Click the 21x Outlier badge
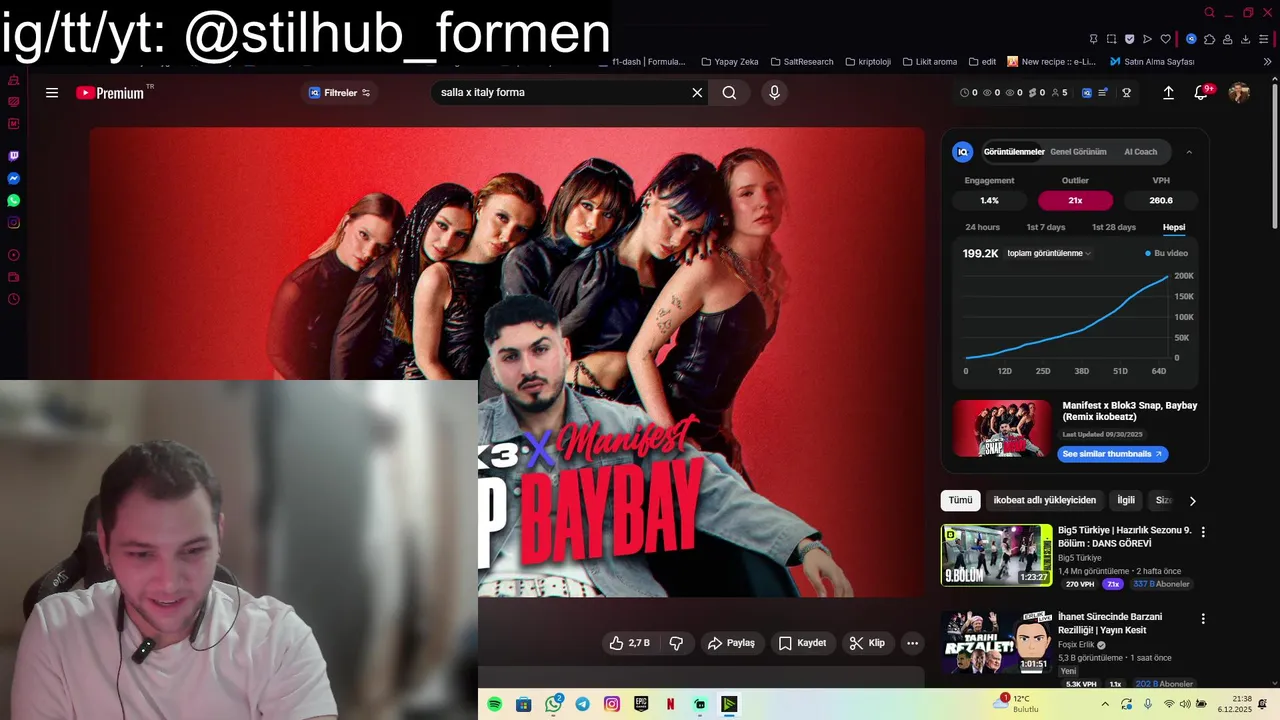 [1075, 200]
